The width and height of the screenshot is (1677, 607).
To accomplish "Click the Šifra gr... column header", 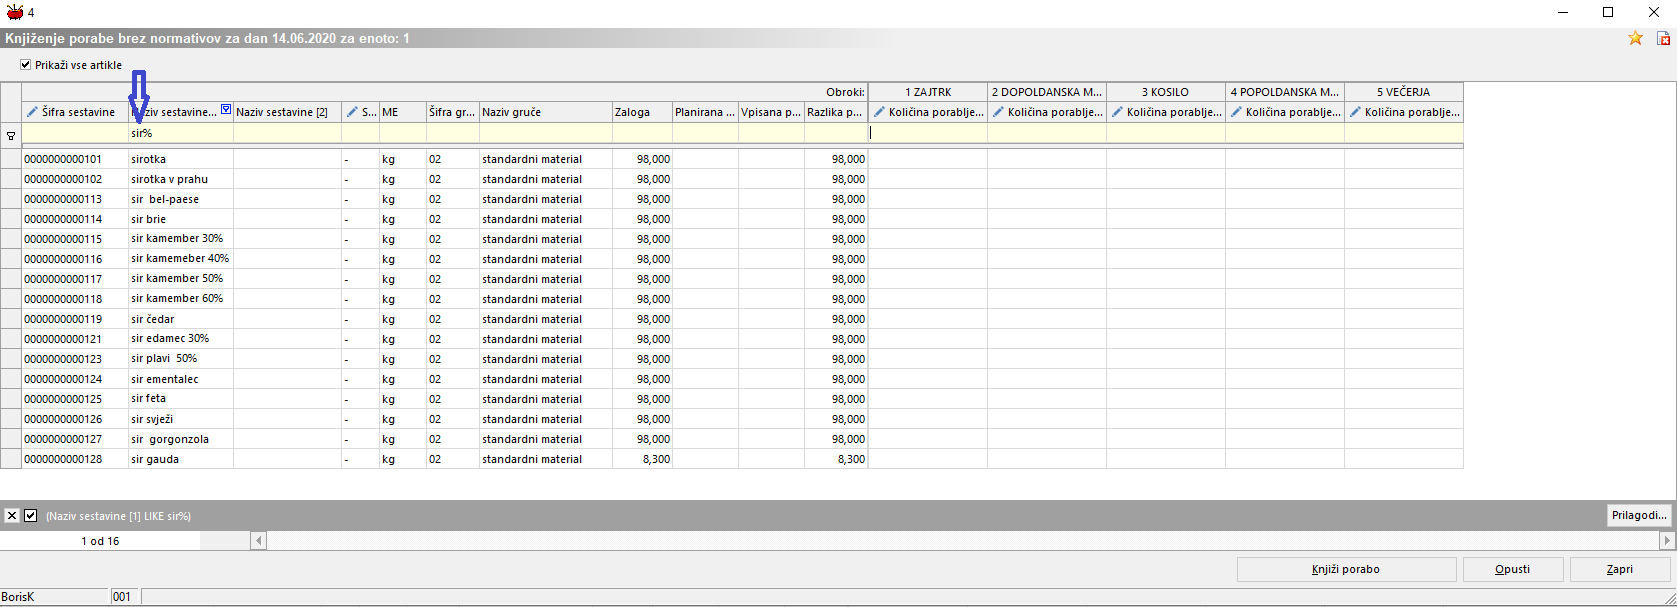I will pyautogui.click(x=453, y=112).
